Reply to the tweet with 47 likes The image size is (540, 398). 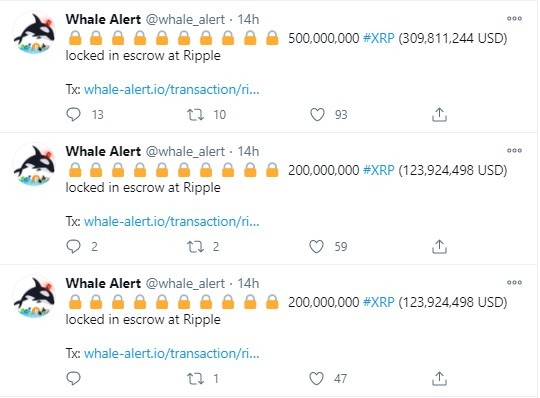click(x=73, y=378)
